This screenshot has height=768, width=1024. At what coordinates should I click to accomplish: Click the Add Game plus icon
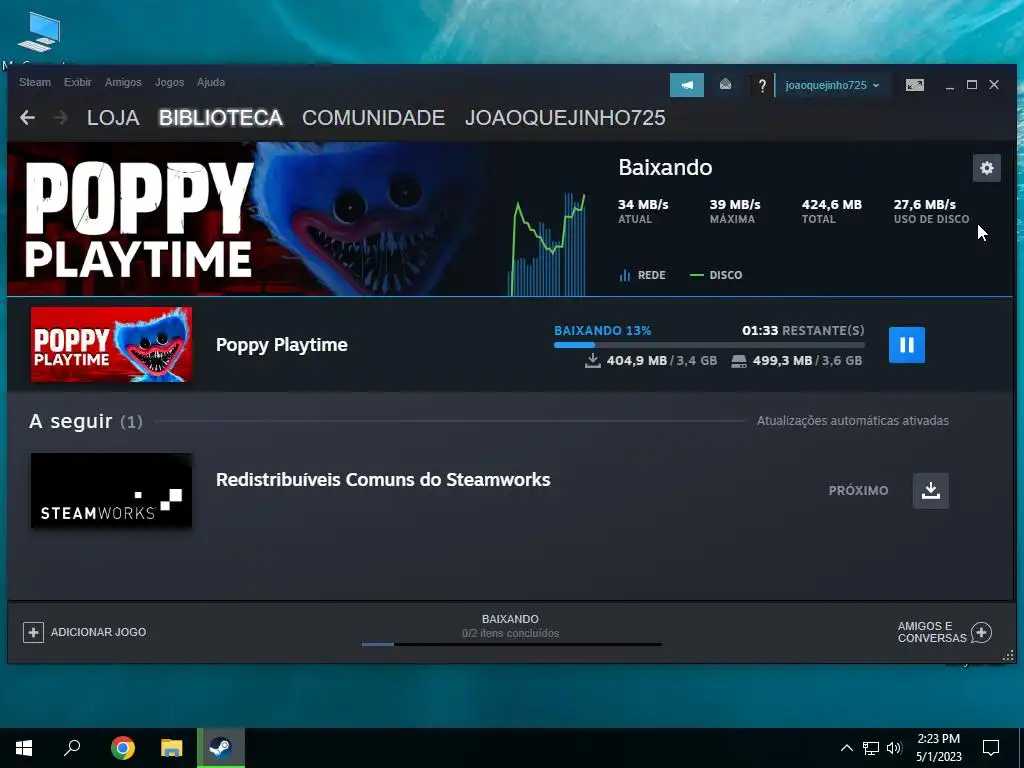33,632
